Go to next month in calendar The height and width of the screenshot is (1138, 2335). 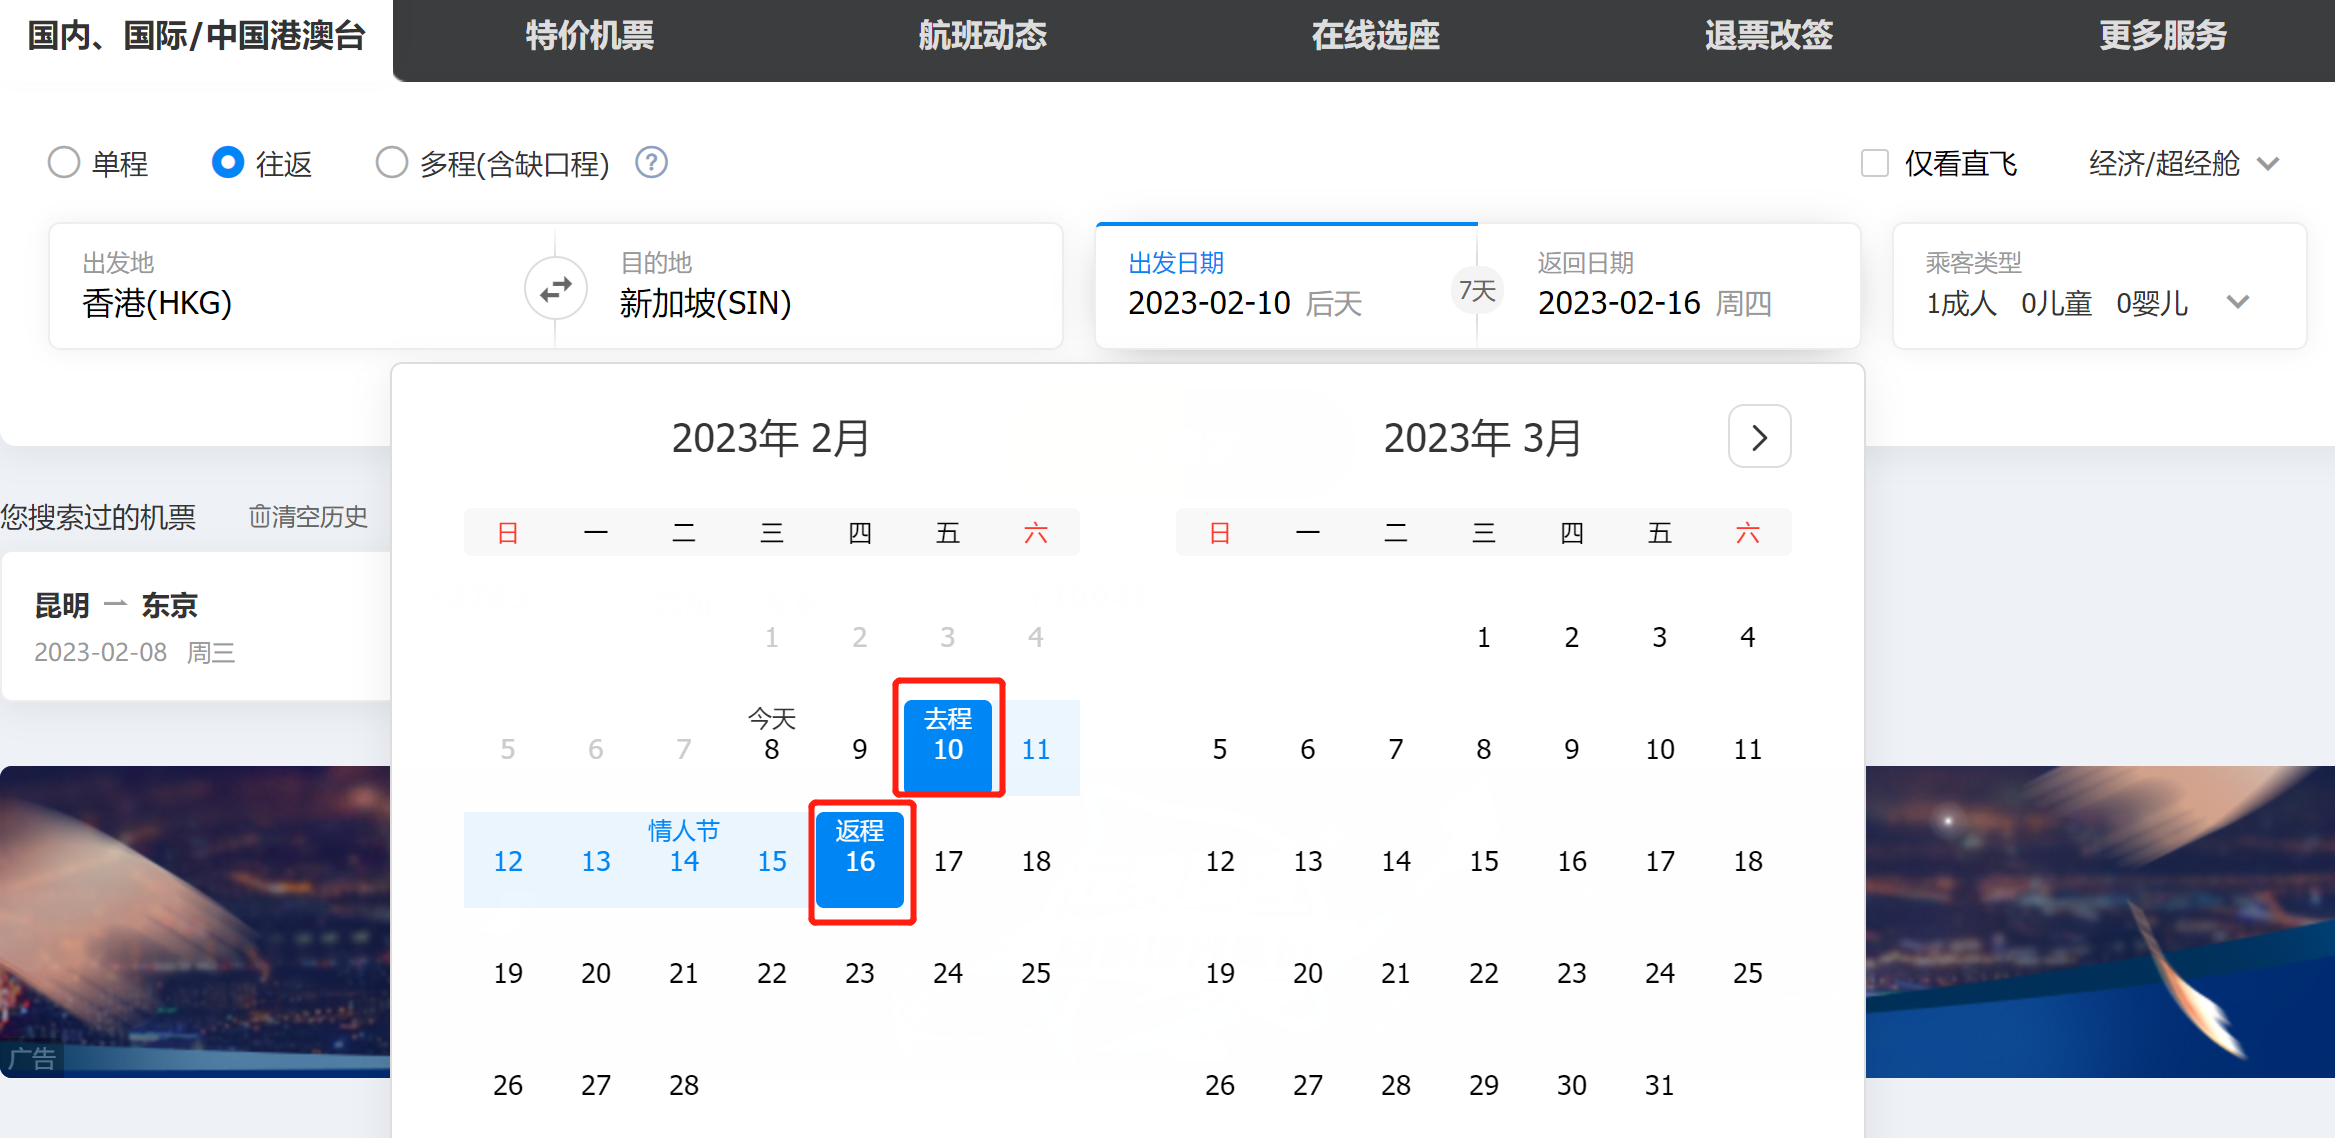[x=1759, y=437]
